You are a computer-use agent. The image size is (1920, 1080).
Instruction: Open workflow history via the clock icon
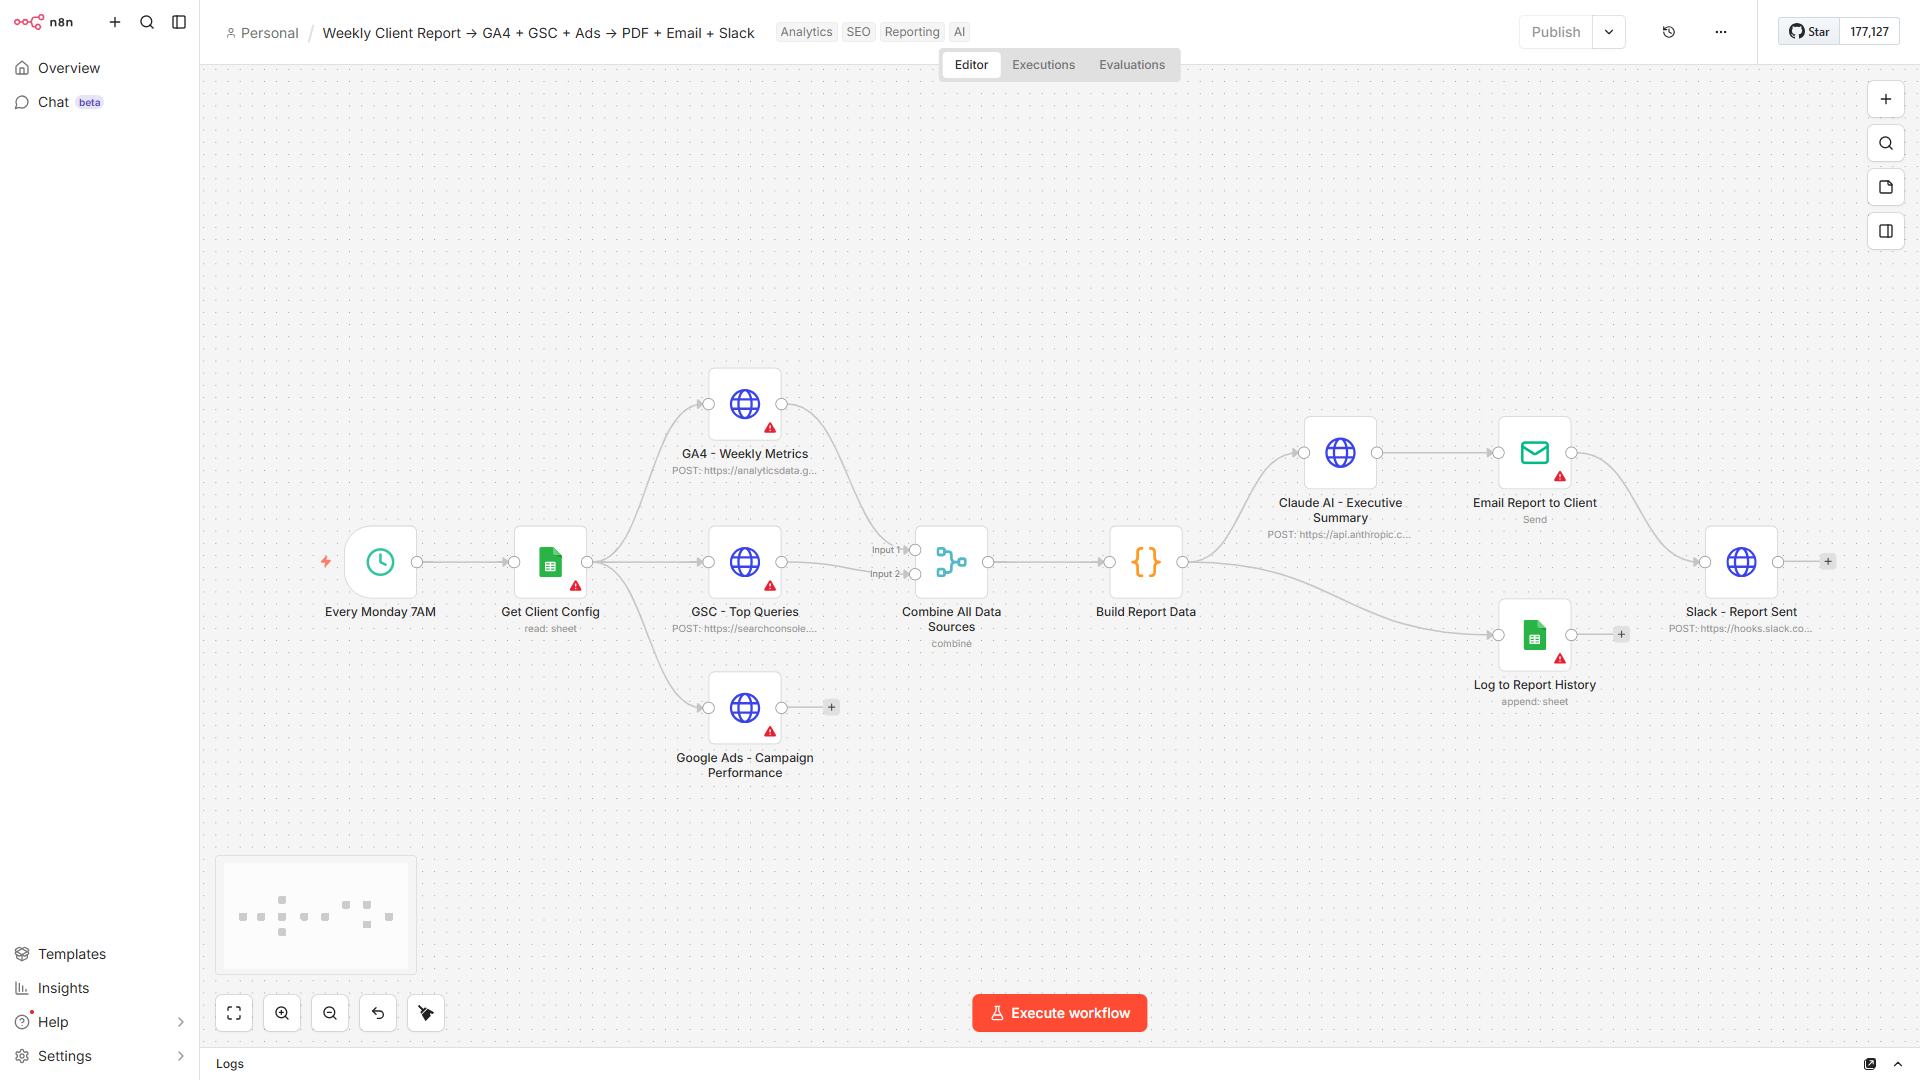click(1668, 31)
